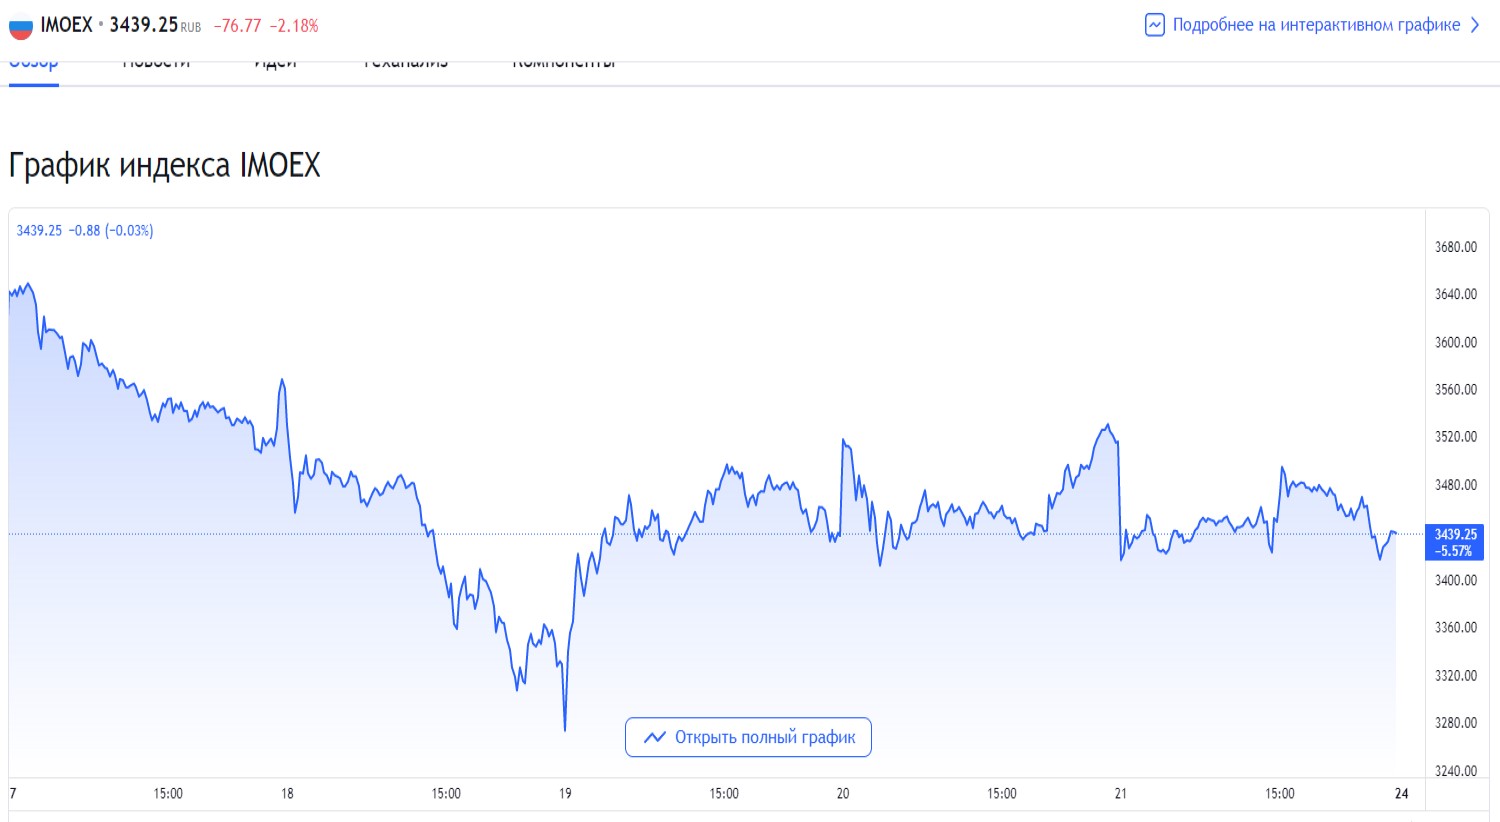Click the chevron arrow after интерактивном графике
Image resolution: width=1500 pixels, height=822 pixels.
1475,25
